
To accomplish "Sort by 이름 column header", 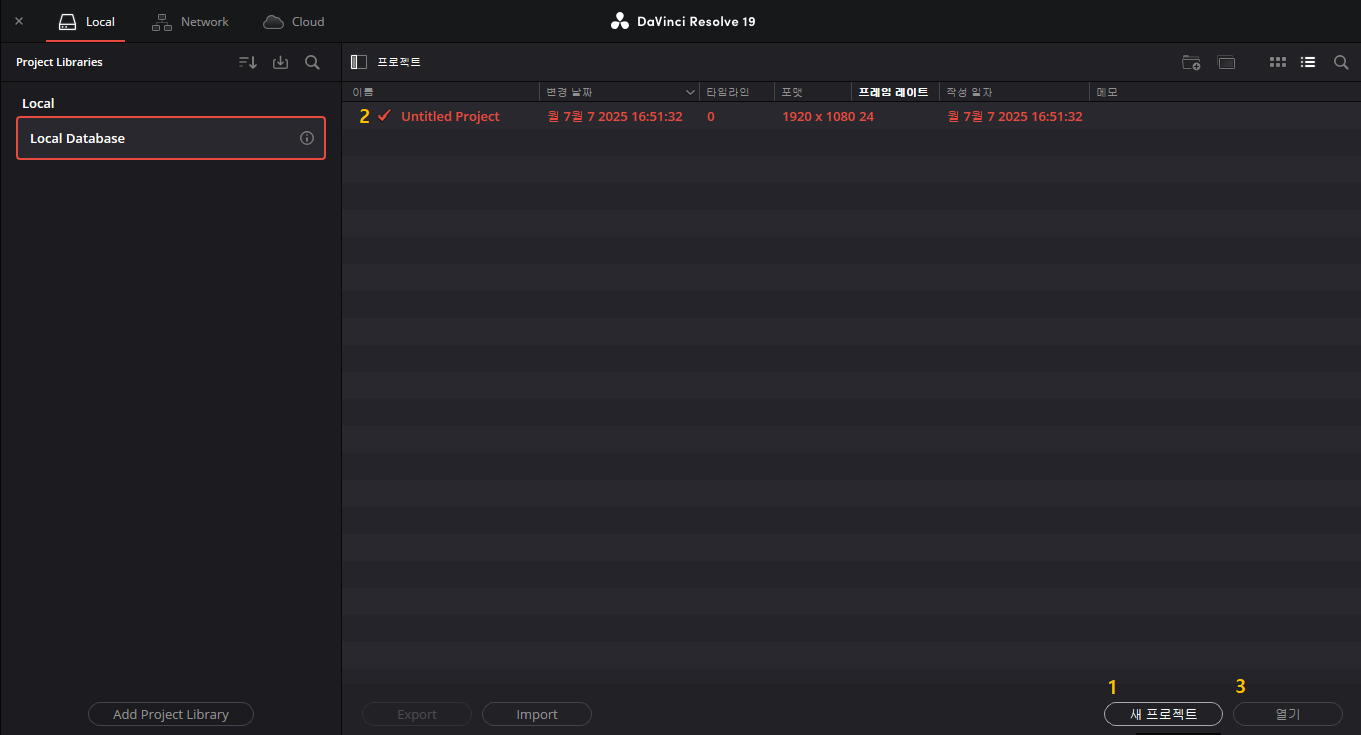I will (440, 92).
